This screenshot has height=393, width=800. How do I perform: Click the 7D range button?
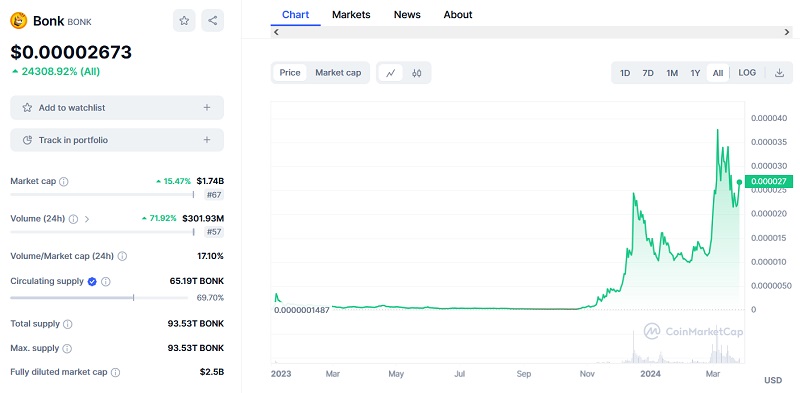point(648,73)
